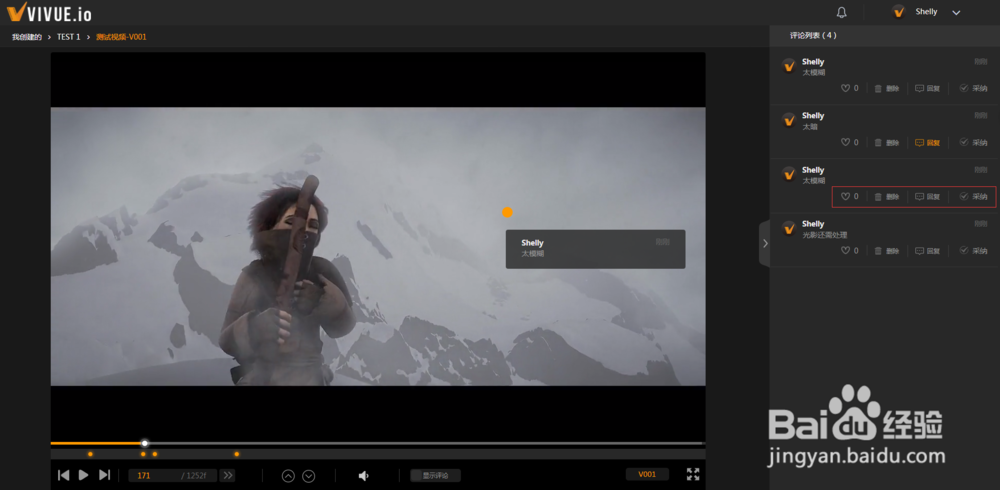Go to the 我创建的 breadcrumb
The width and height of the screenshot is (1000, 490).
coord(27,37)
